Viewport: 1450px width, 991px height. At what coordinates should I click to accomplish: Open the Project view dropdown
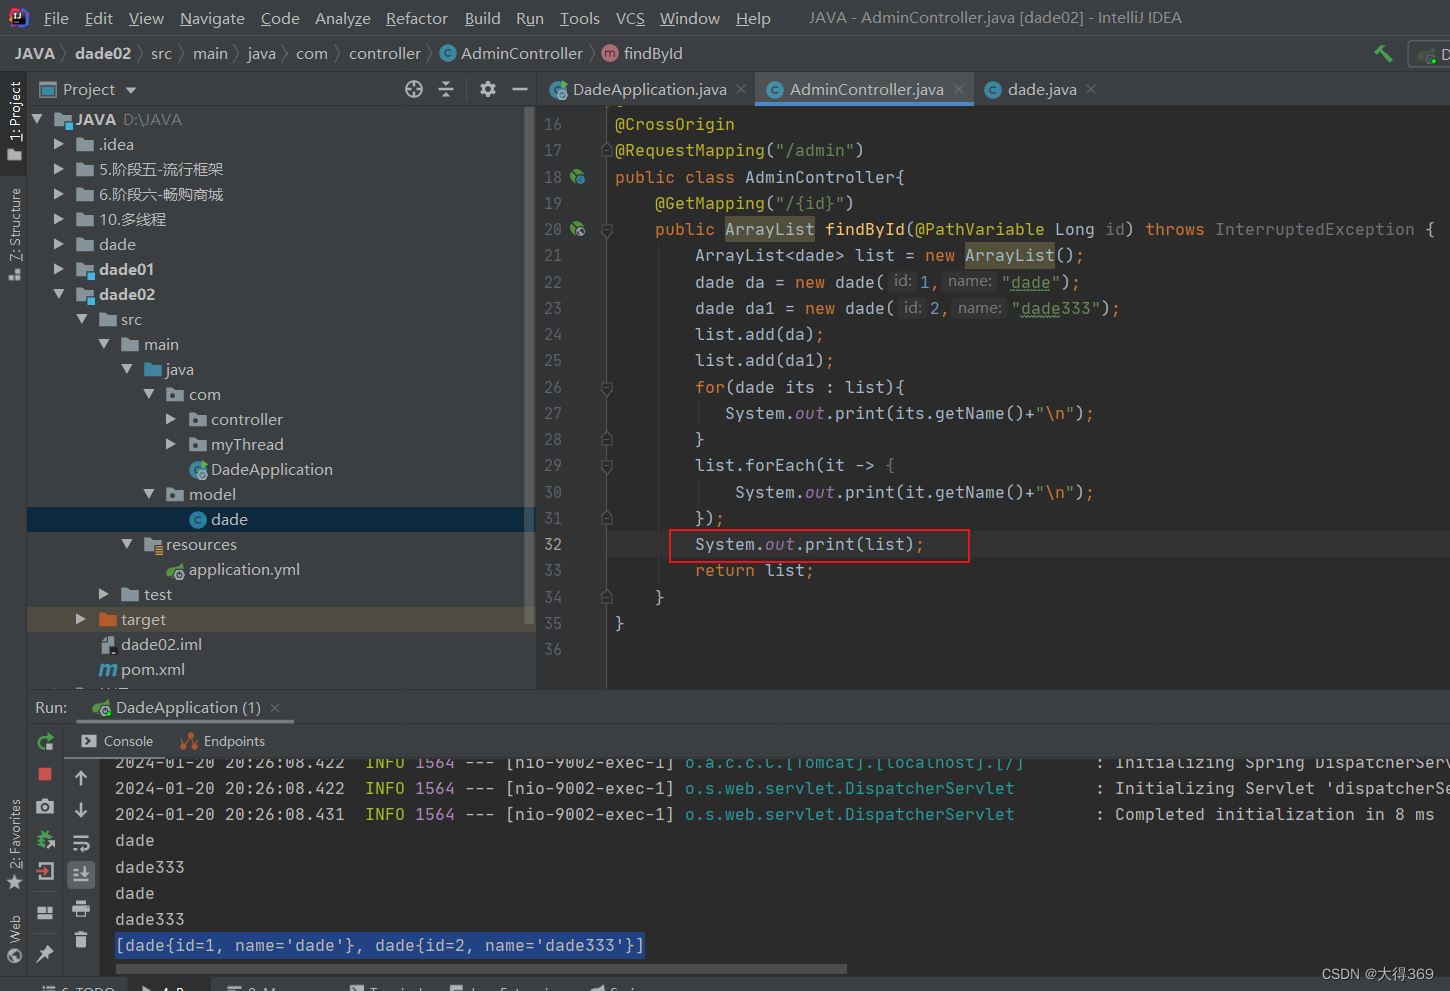click(131, 90)
